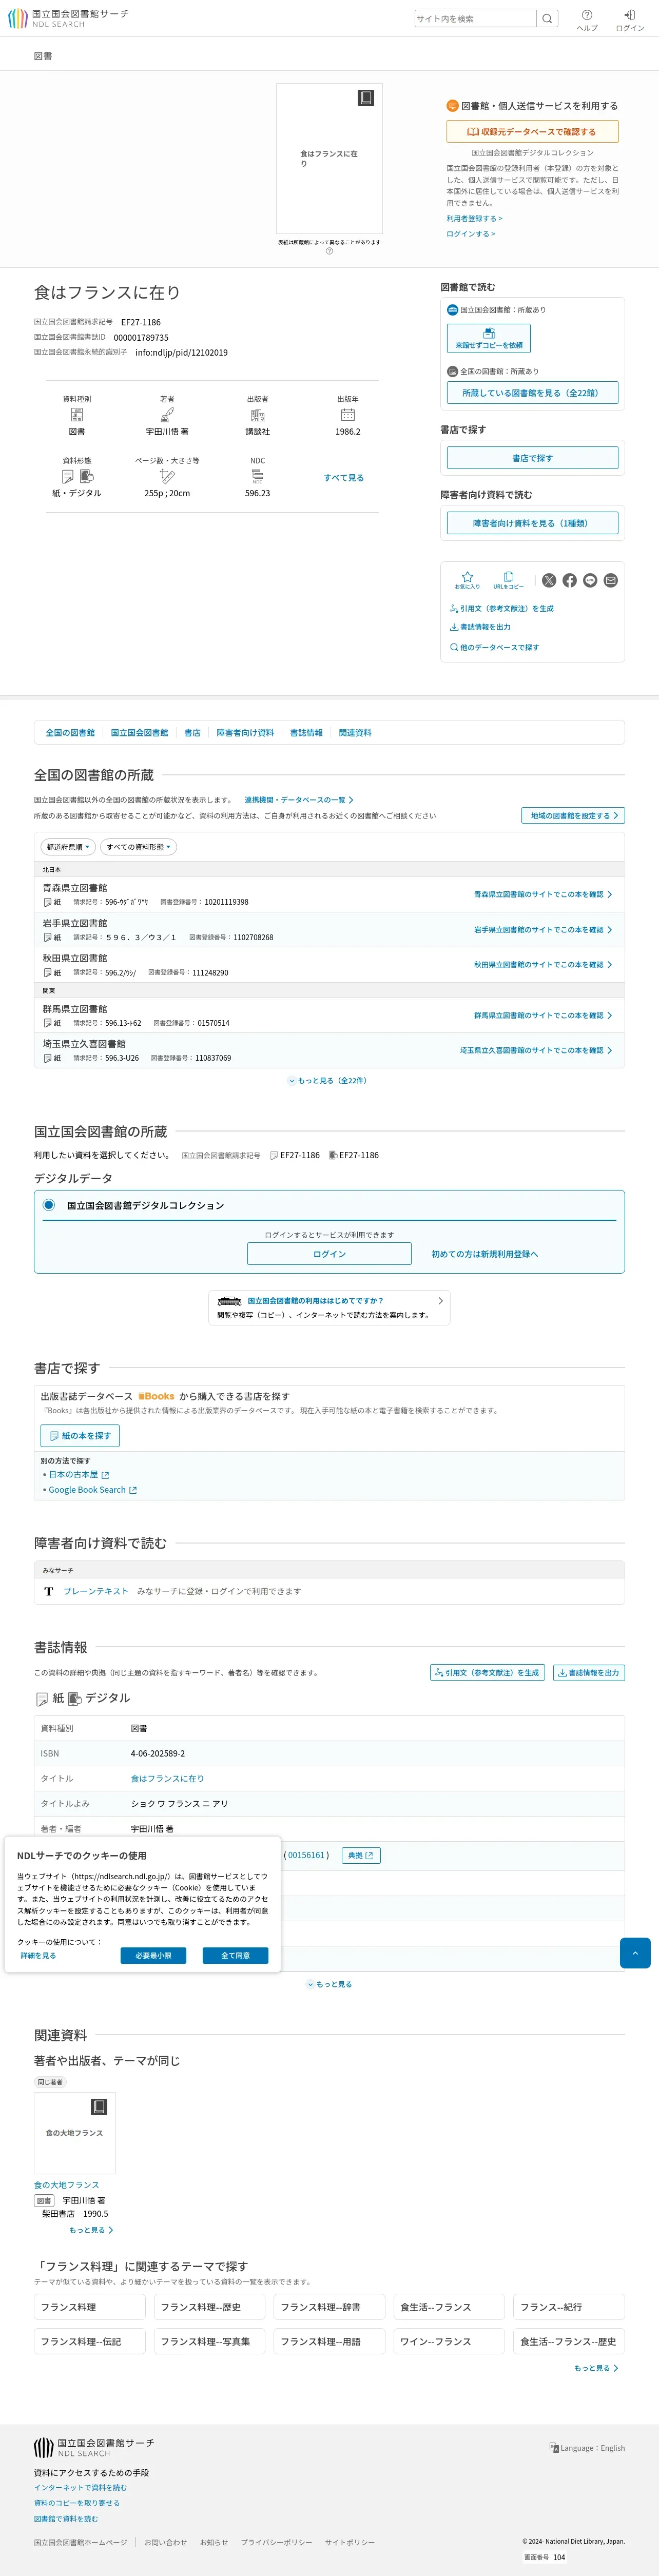Click 障害者向け資料を見る（1種類）button

532,523
